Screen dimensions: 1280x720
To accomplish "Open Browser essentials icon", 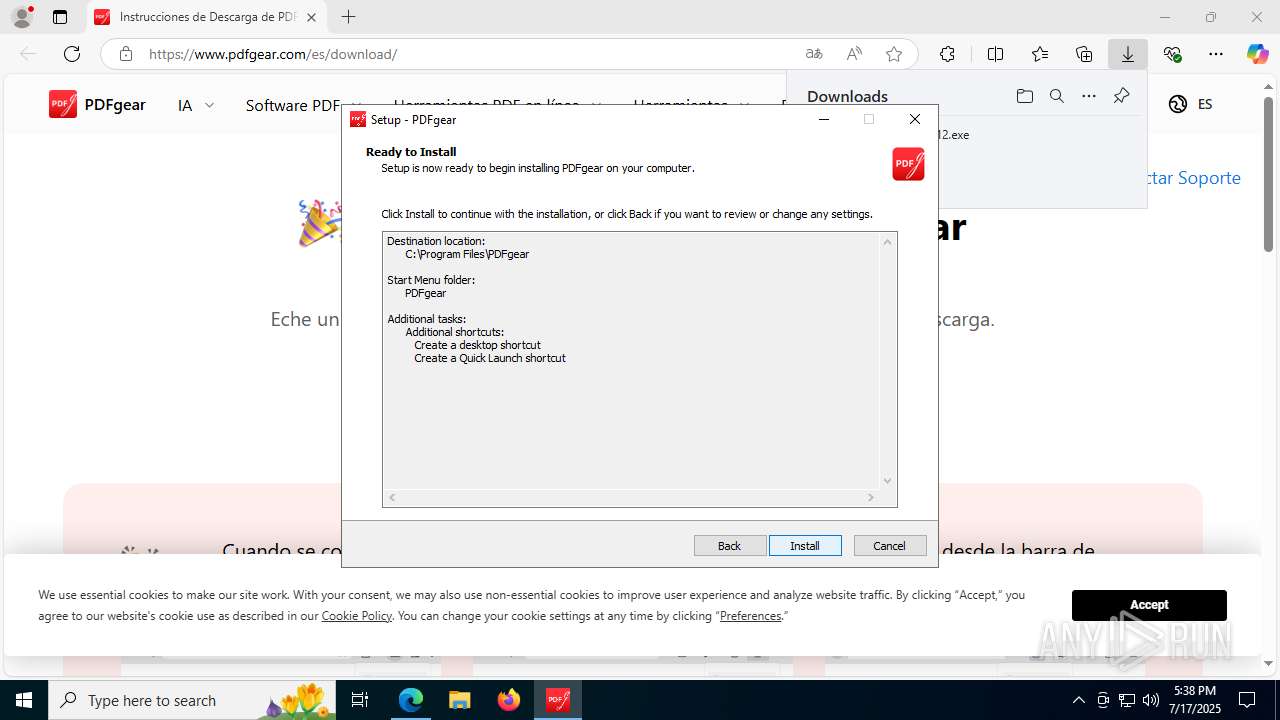I will pos(1172,54).
